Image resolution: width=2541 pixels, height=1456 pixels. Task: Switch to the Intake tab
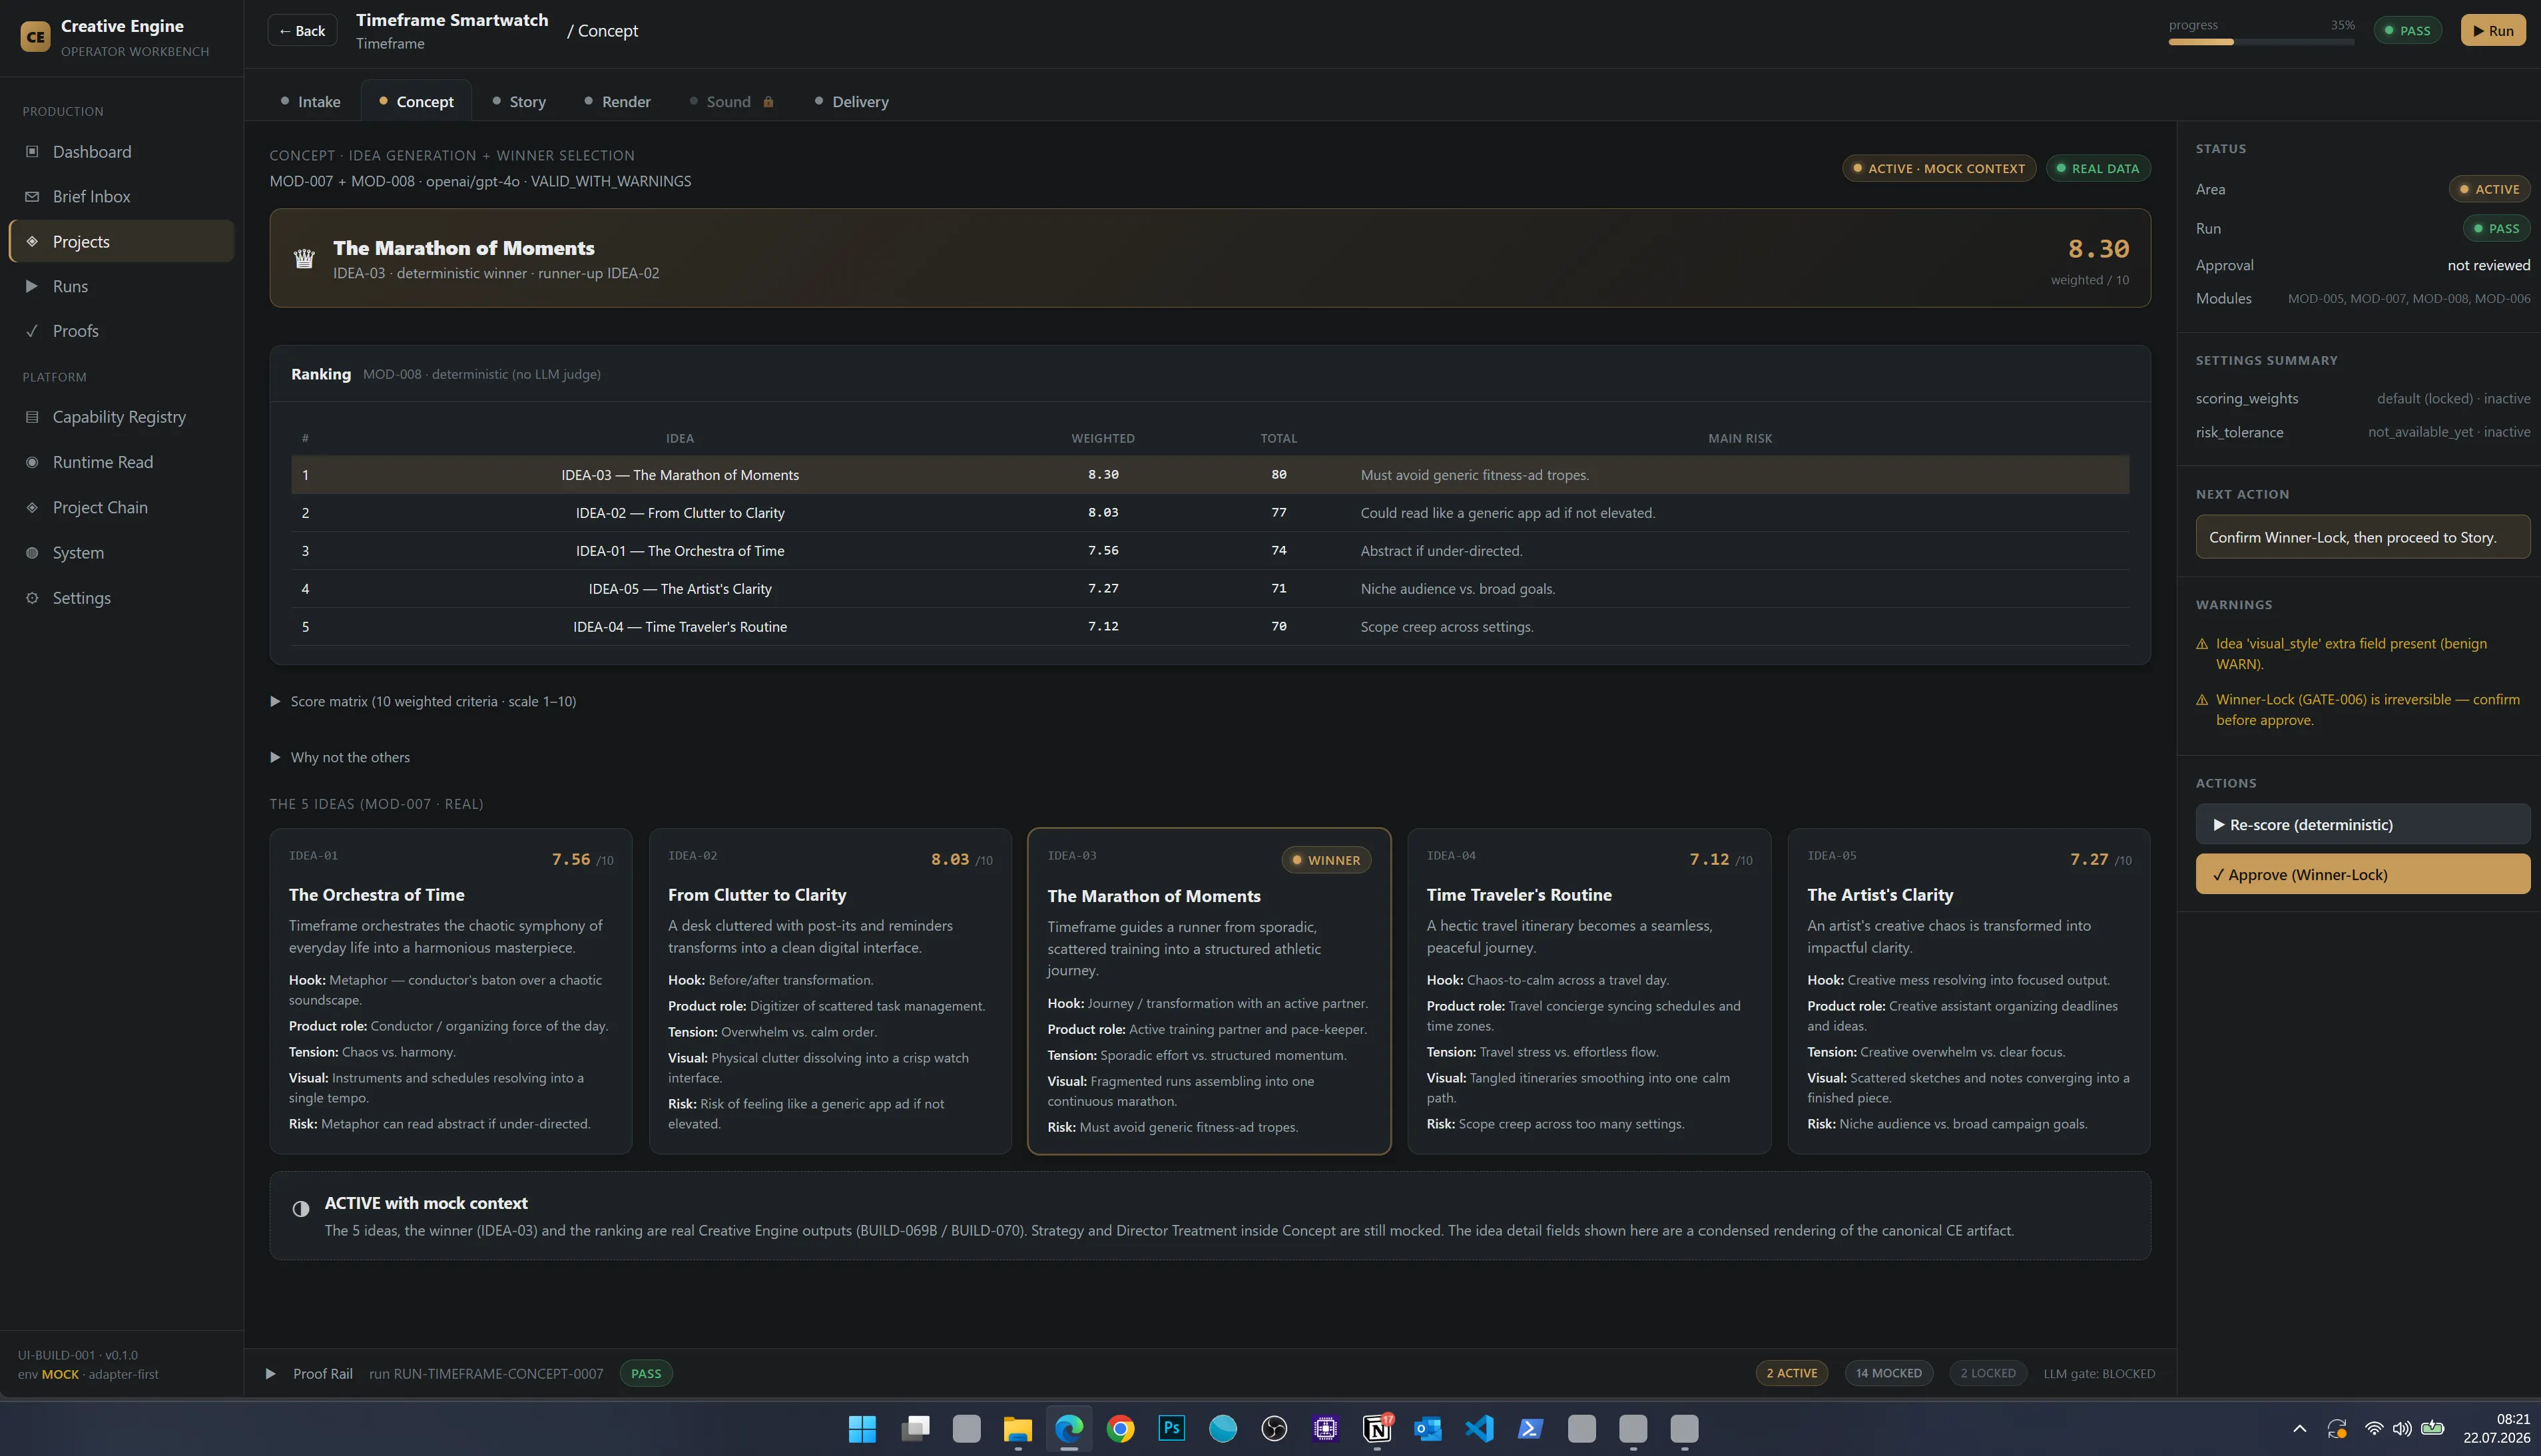point(310,102)
